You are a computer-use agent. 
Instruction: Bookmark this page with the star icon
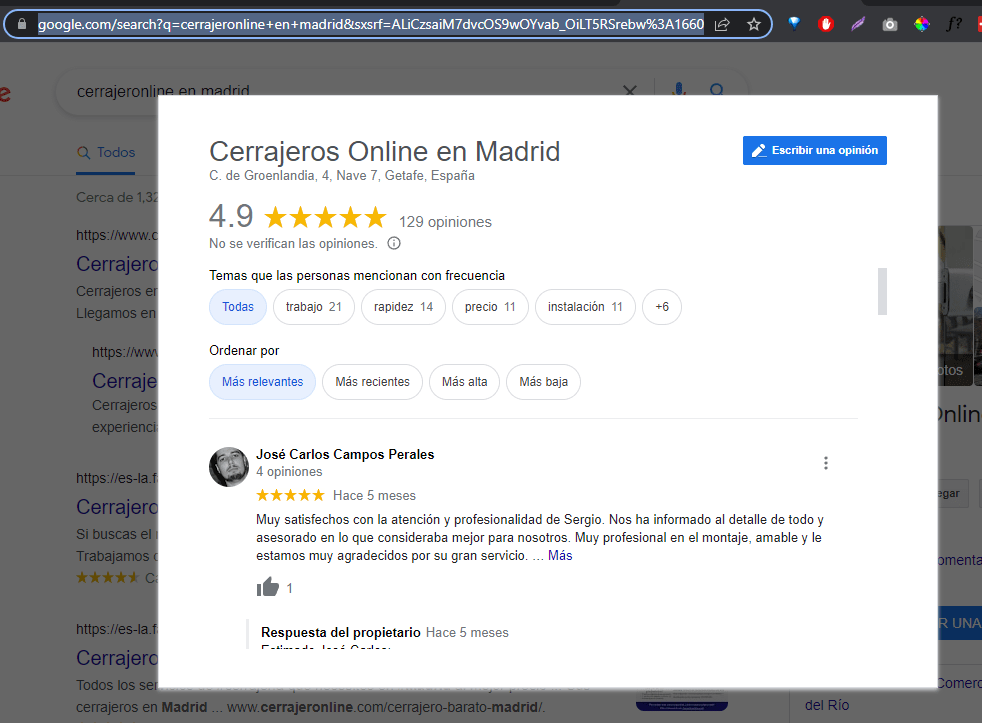click(x=753, y=24)
